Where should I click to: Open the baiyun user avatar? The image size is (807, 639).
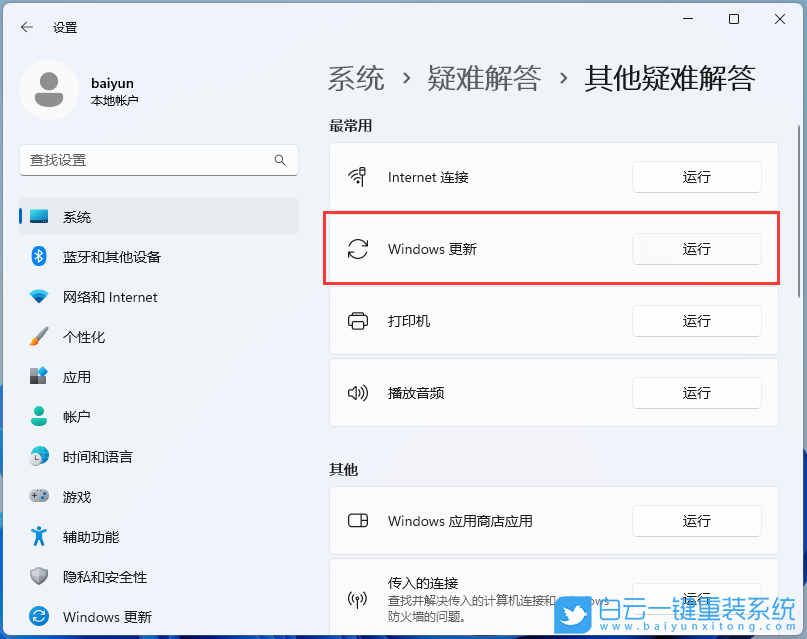tap(48, 90)
